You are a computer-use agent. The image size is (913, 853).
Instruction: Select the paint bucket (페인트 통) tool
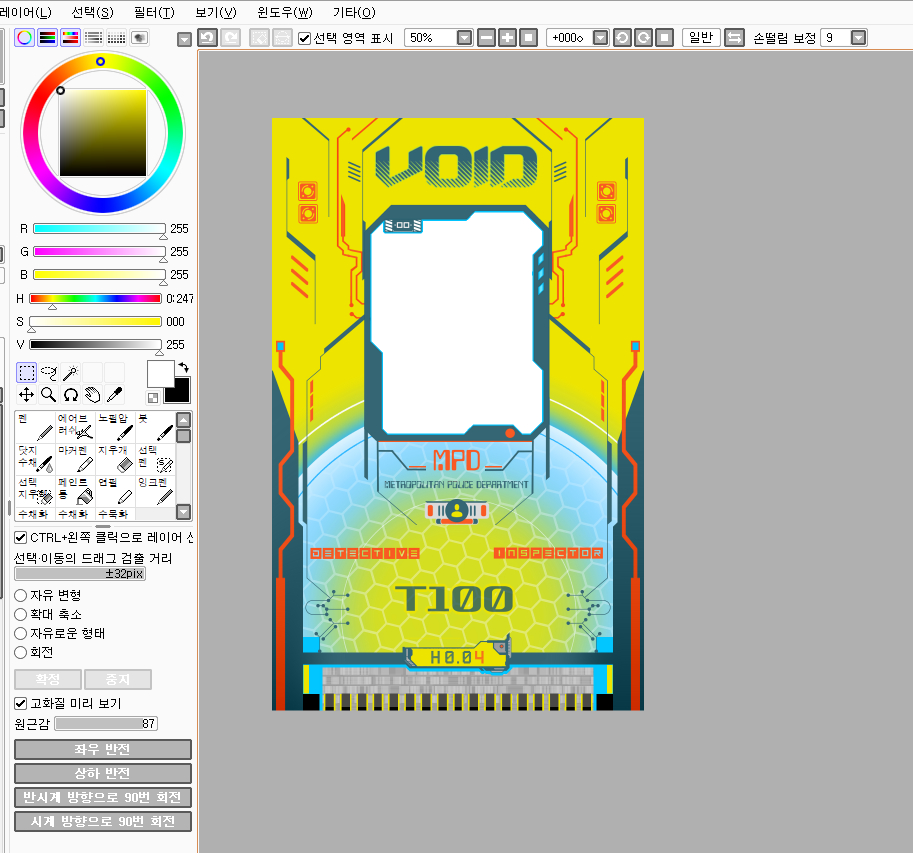coord(75,490)
